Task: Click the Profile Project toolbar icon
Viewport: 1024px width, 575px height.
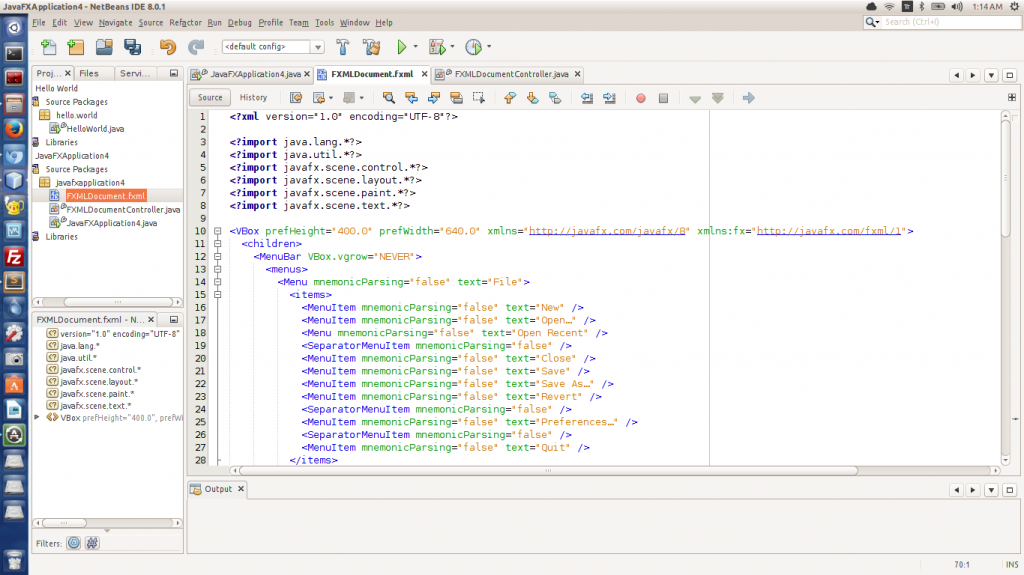Action: coord(473,47)
